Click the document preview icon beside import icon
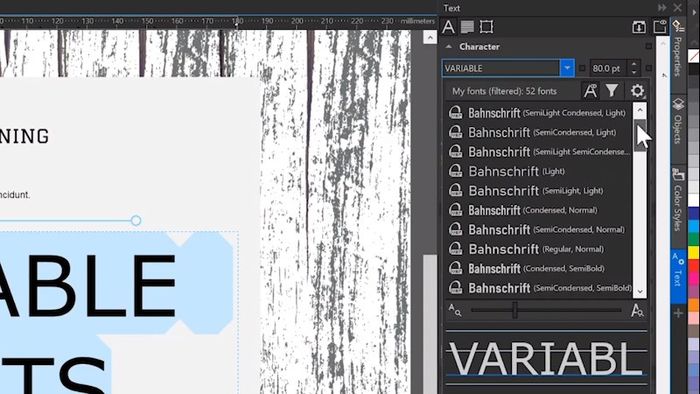 click(660, 27)
